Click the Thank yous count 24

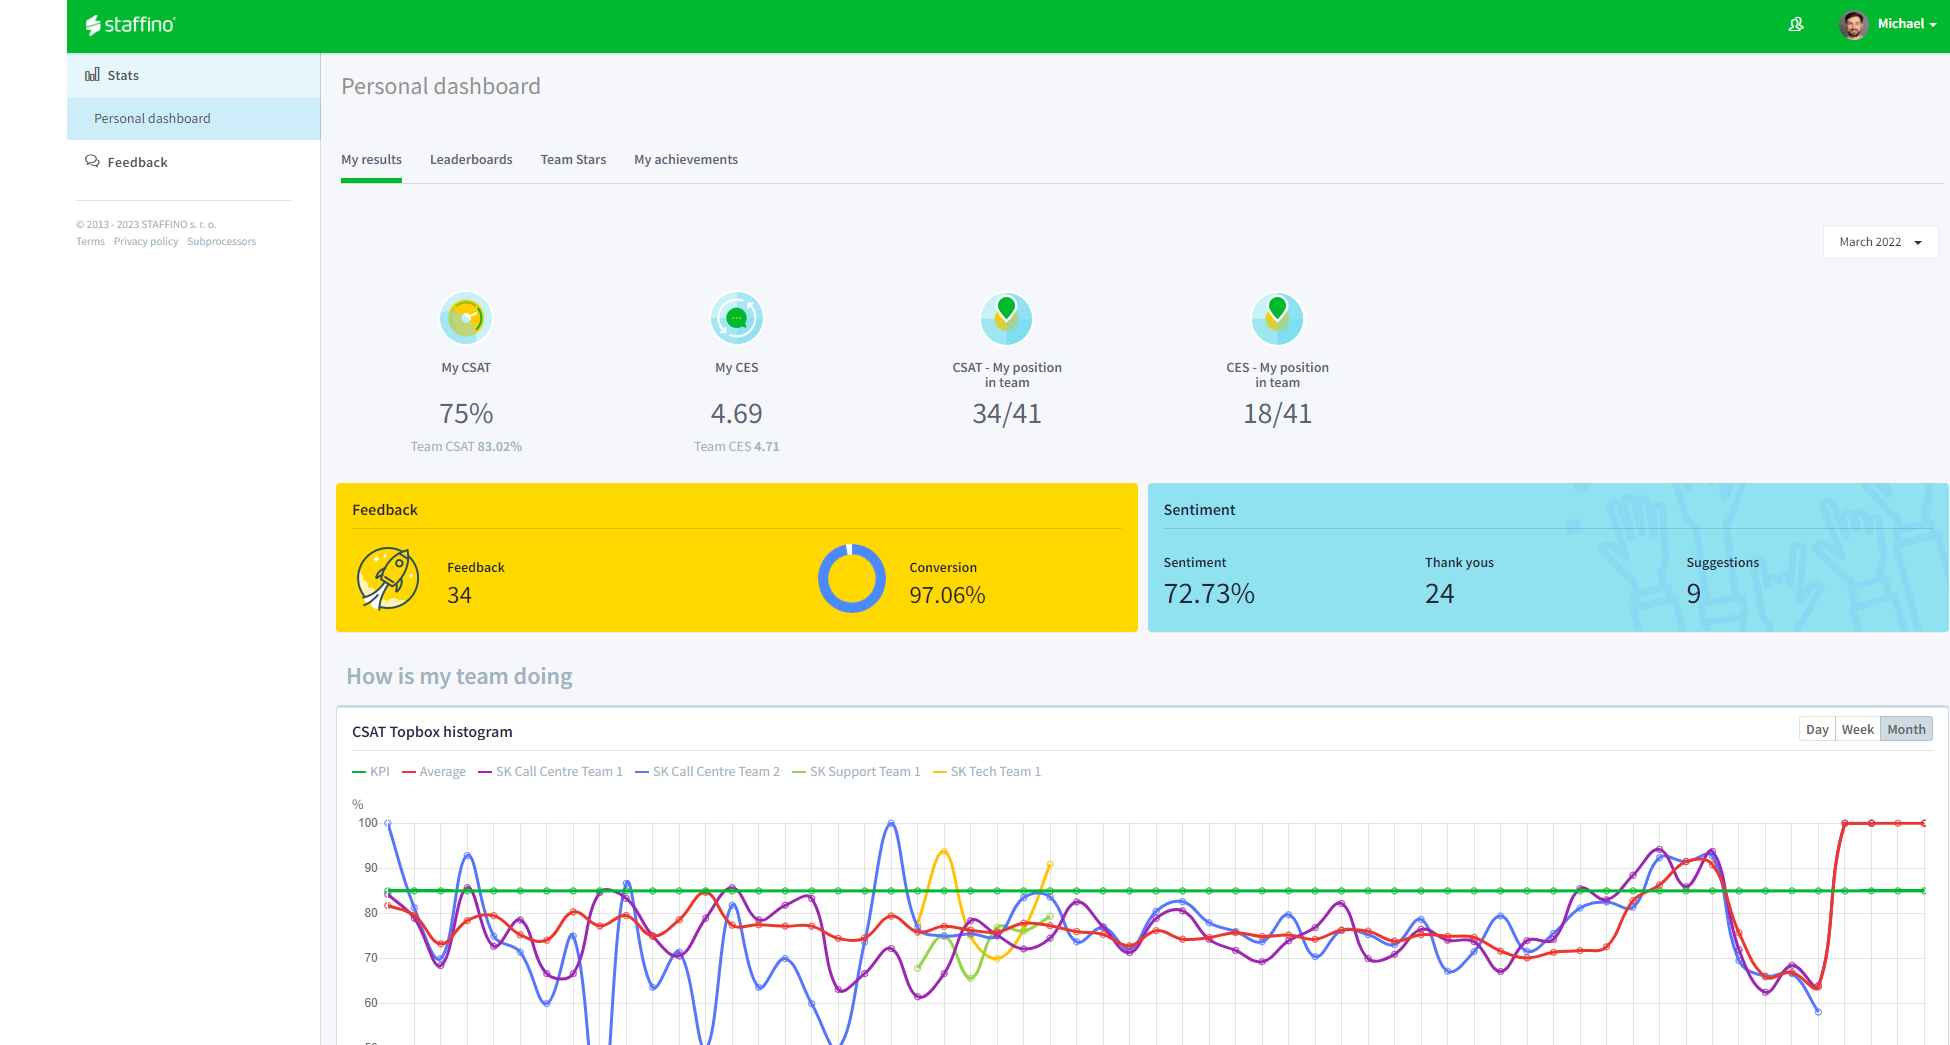pyautogui.click(x=1439, y=594)
